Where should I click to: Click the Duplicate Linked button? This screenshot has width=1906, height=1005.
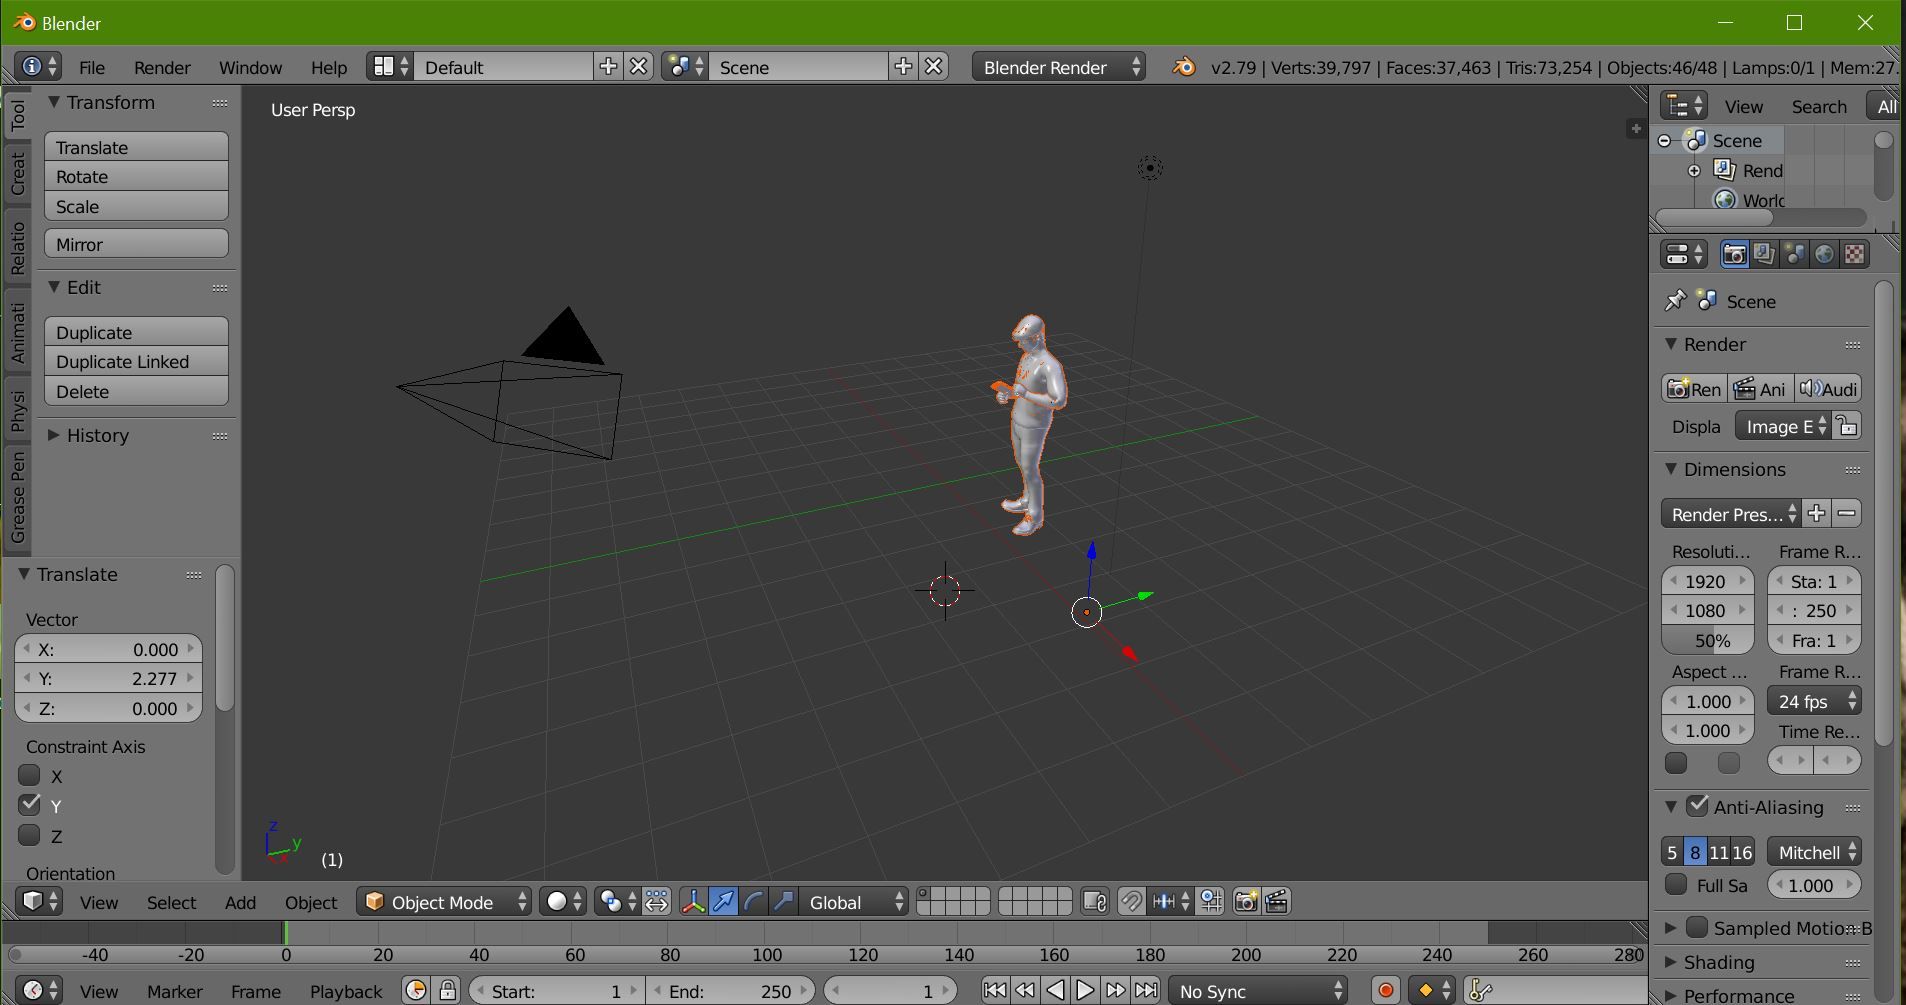[136, 361]
